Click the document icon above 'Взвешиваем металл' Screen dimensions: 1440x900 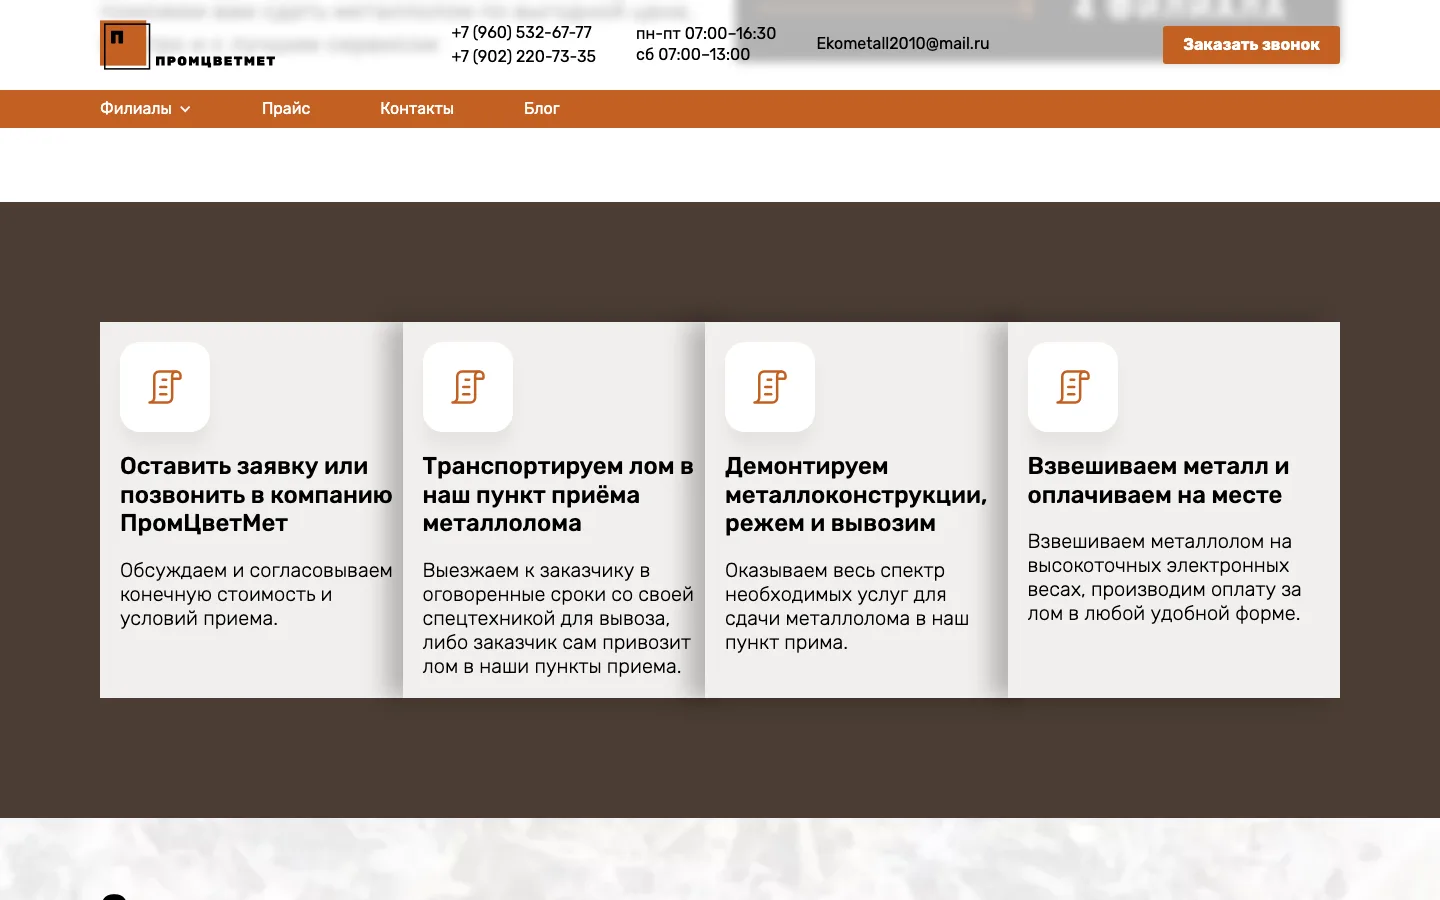coord(1073,387)
